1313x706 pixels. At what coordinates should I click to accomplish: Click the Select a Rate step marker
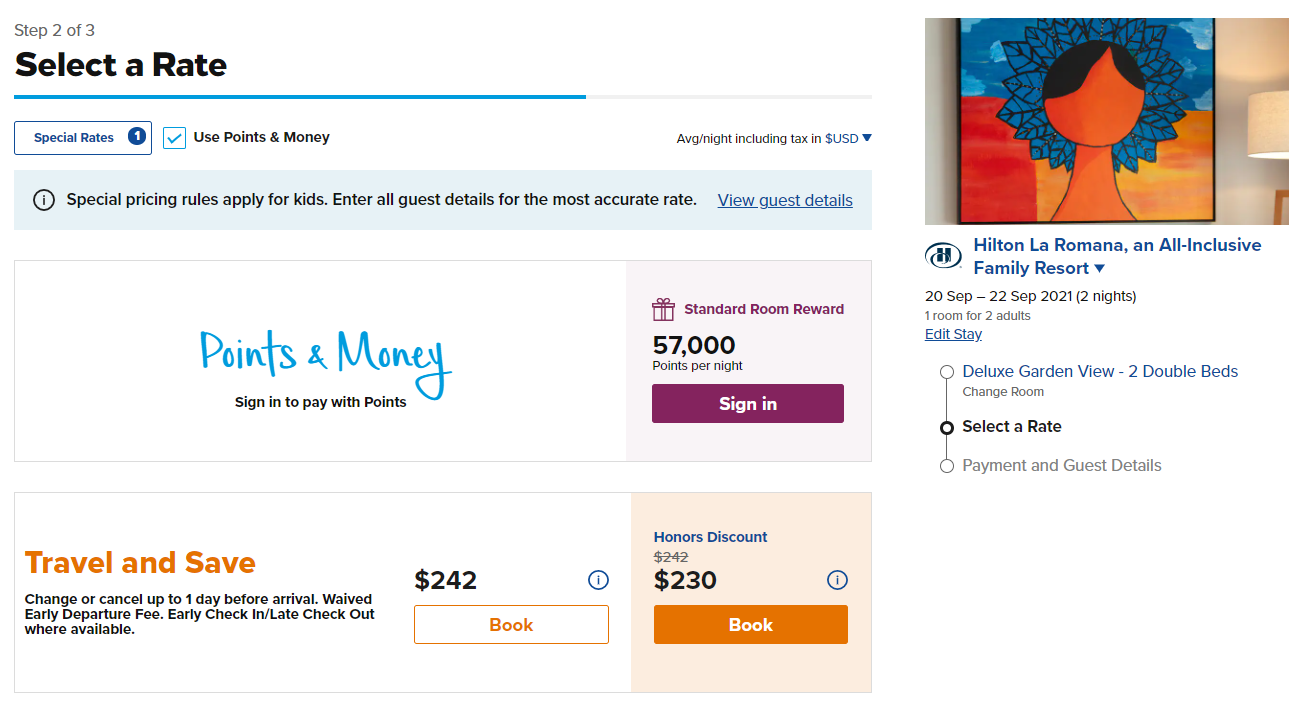[x=946, y=427]
